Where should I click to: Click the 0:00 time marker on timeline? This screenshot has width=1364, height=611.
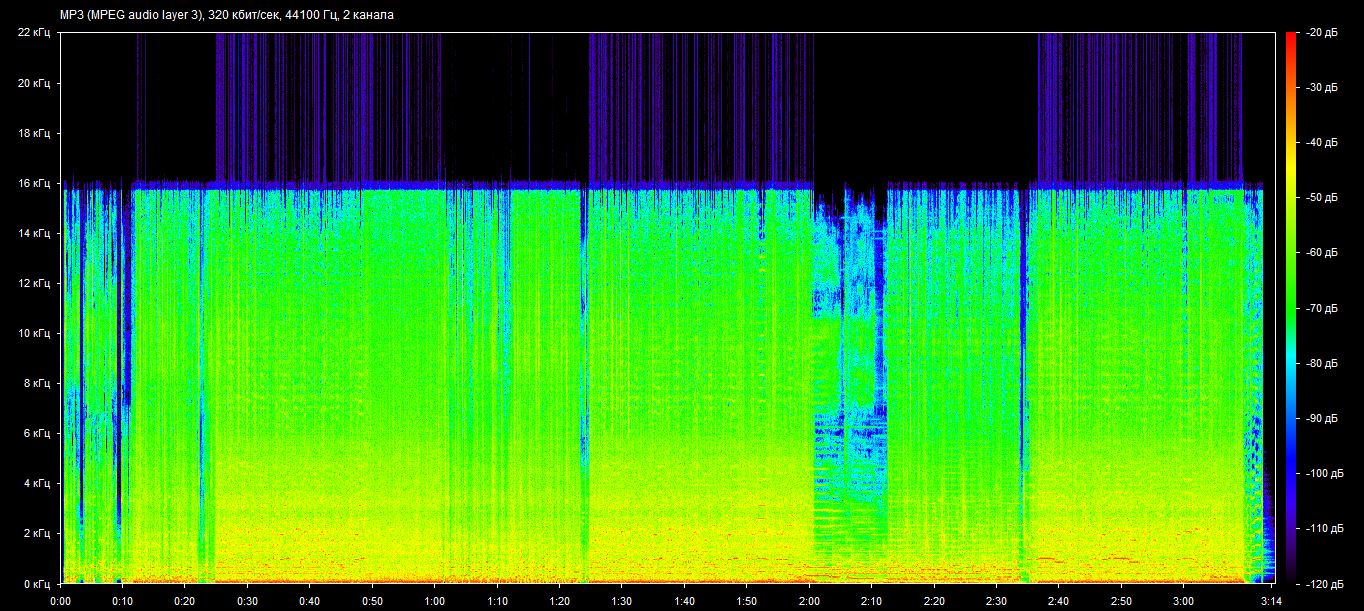tap(60, 601)
